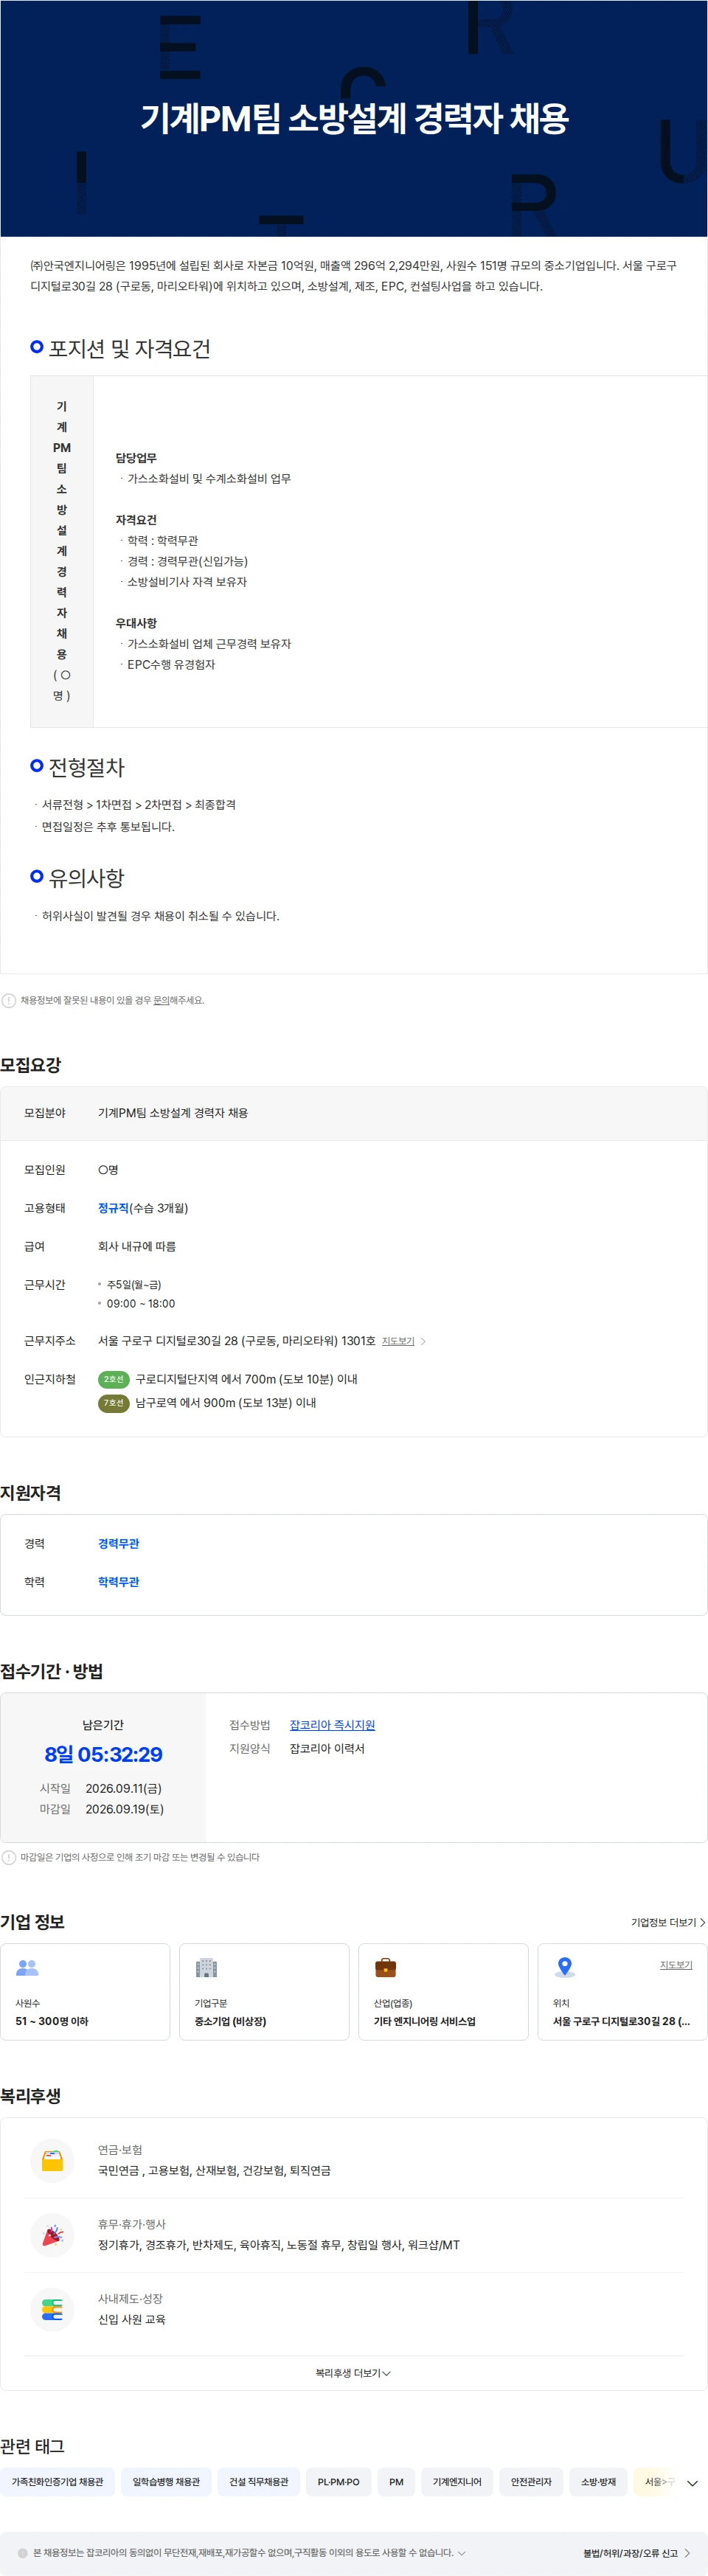
Task: Click the 잡코리아 이력서 application form text
Action: pyautogui.click(x=327, y=1748)
